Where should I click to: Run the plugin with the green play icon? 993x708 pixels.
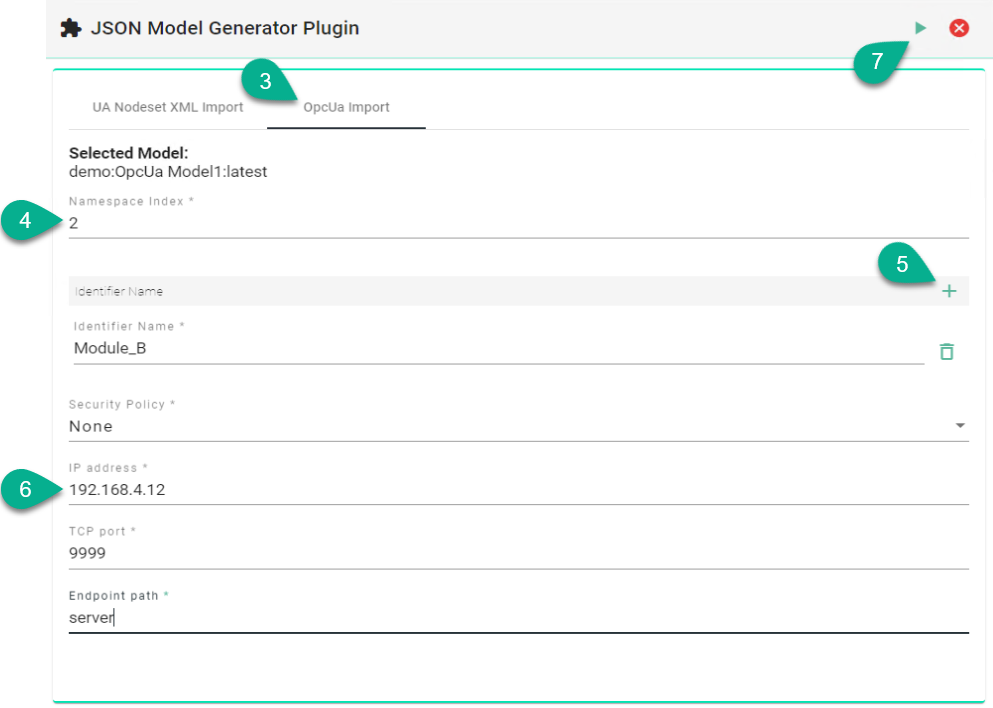point(920,28)
